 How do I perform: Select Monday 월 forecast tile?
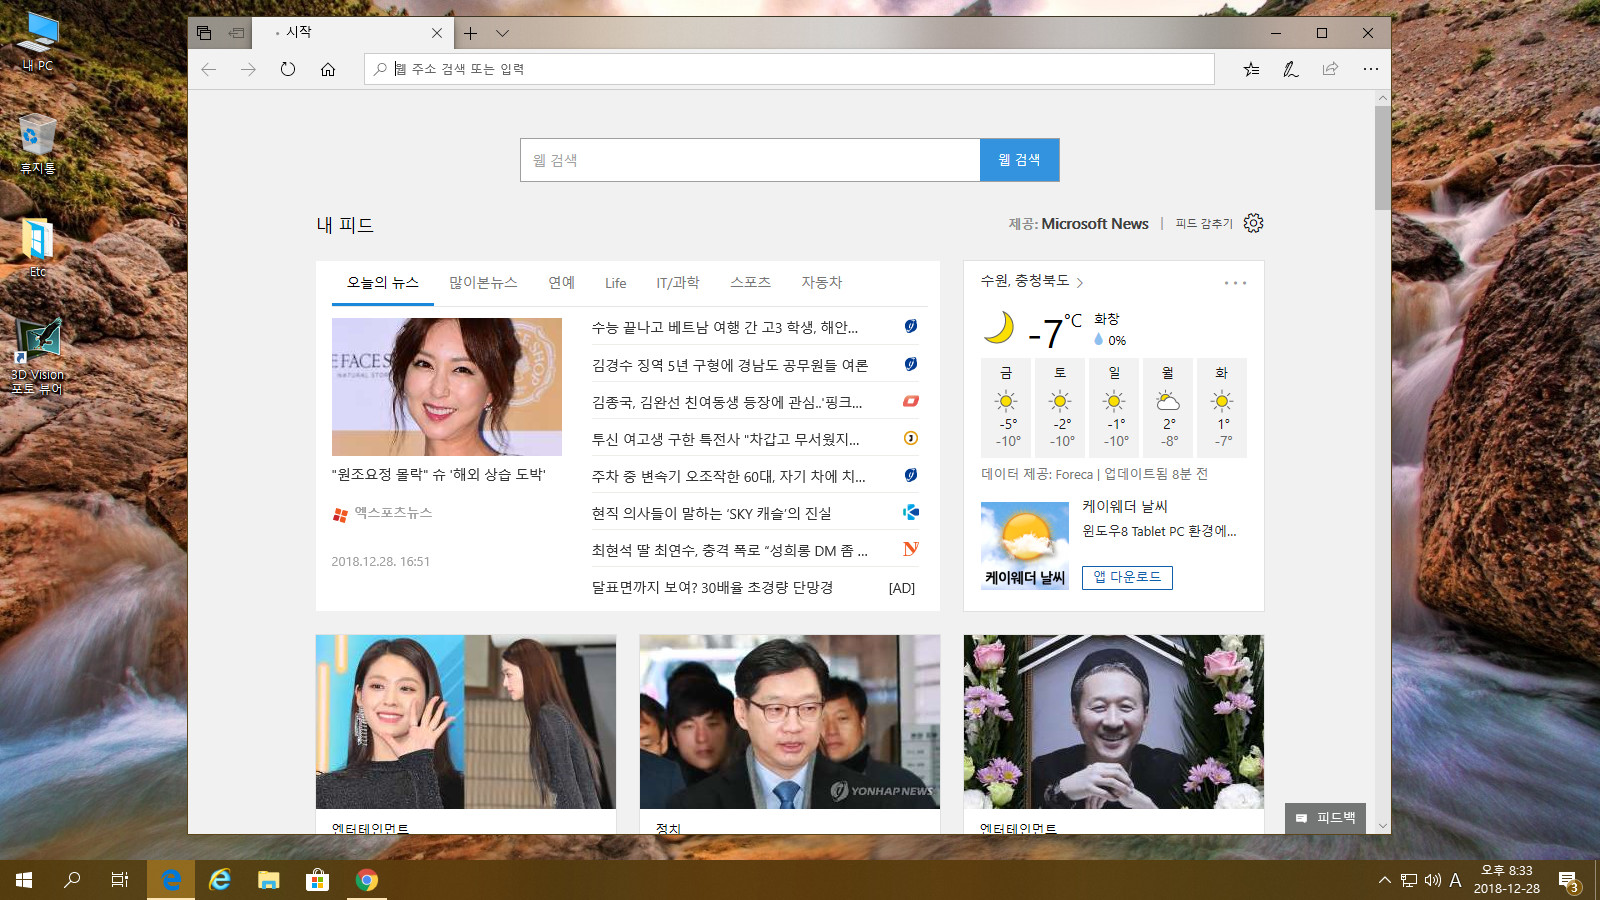tap(1168, 407)
